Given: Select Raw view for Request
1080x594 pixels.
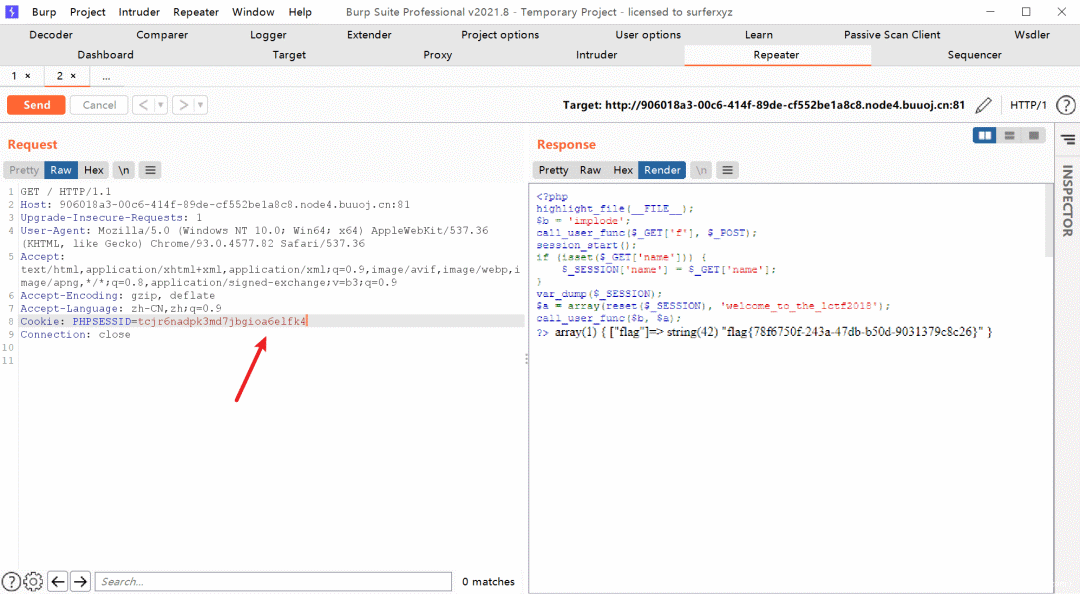Looking at the screenshot, I should pos(61,170).
